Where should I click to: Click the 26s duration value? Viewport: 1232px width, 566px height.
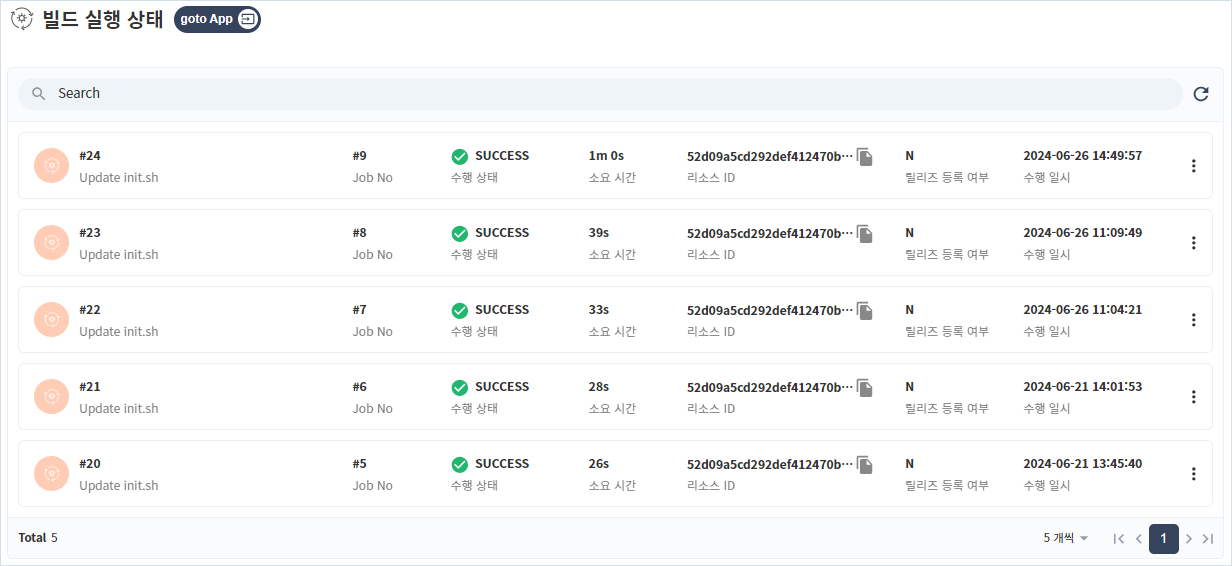point(599,464)
